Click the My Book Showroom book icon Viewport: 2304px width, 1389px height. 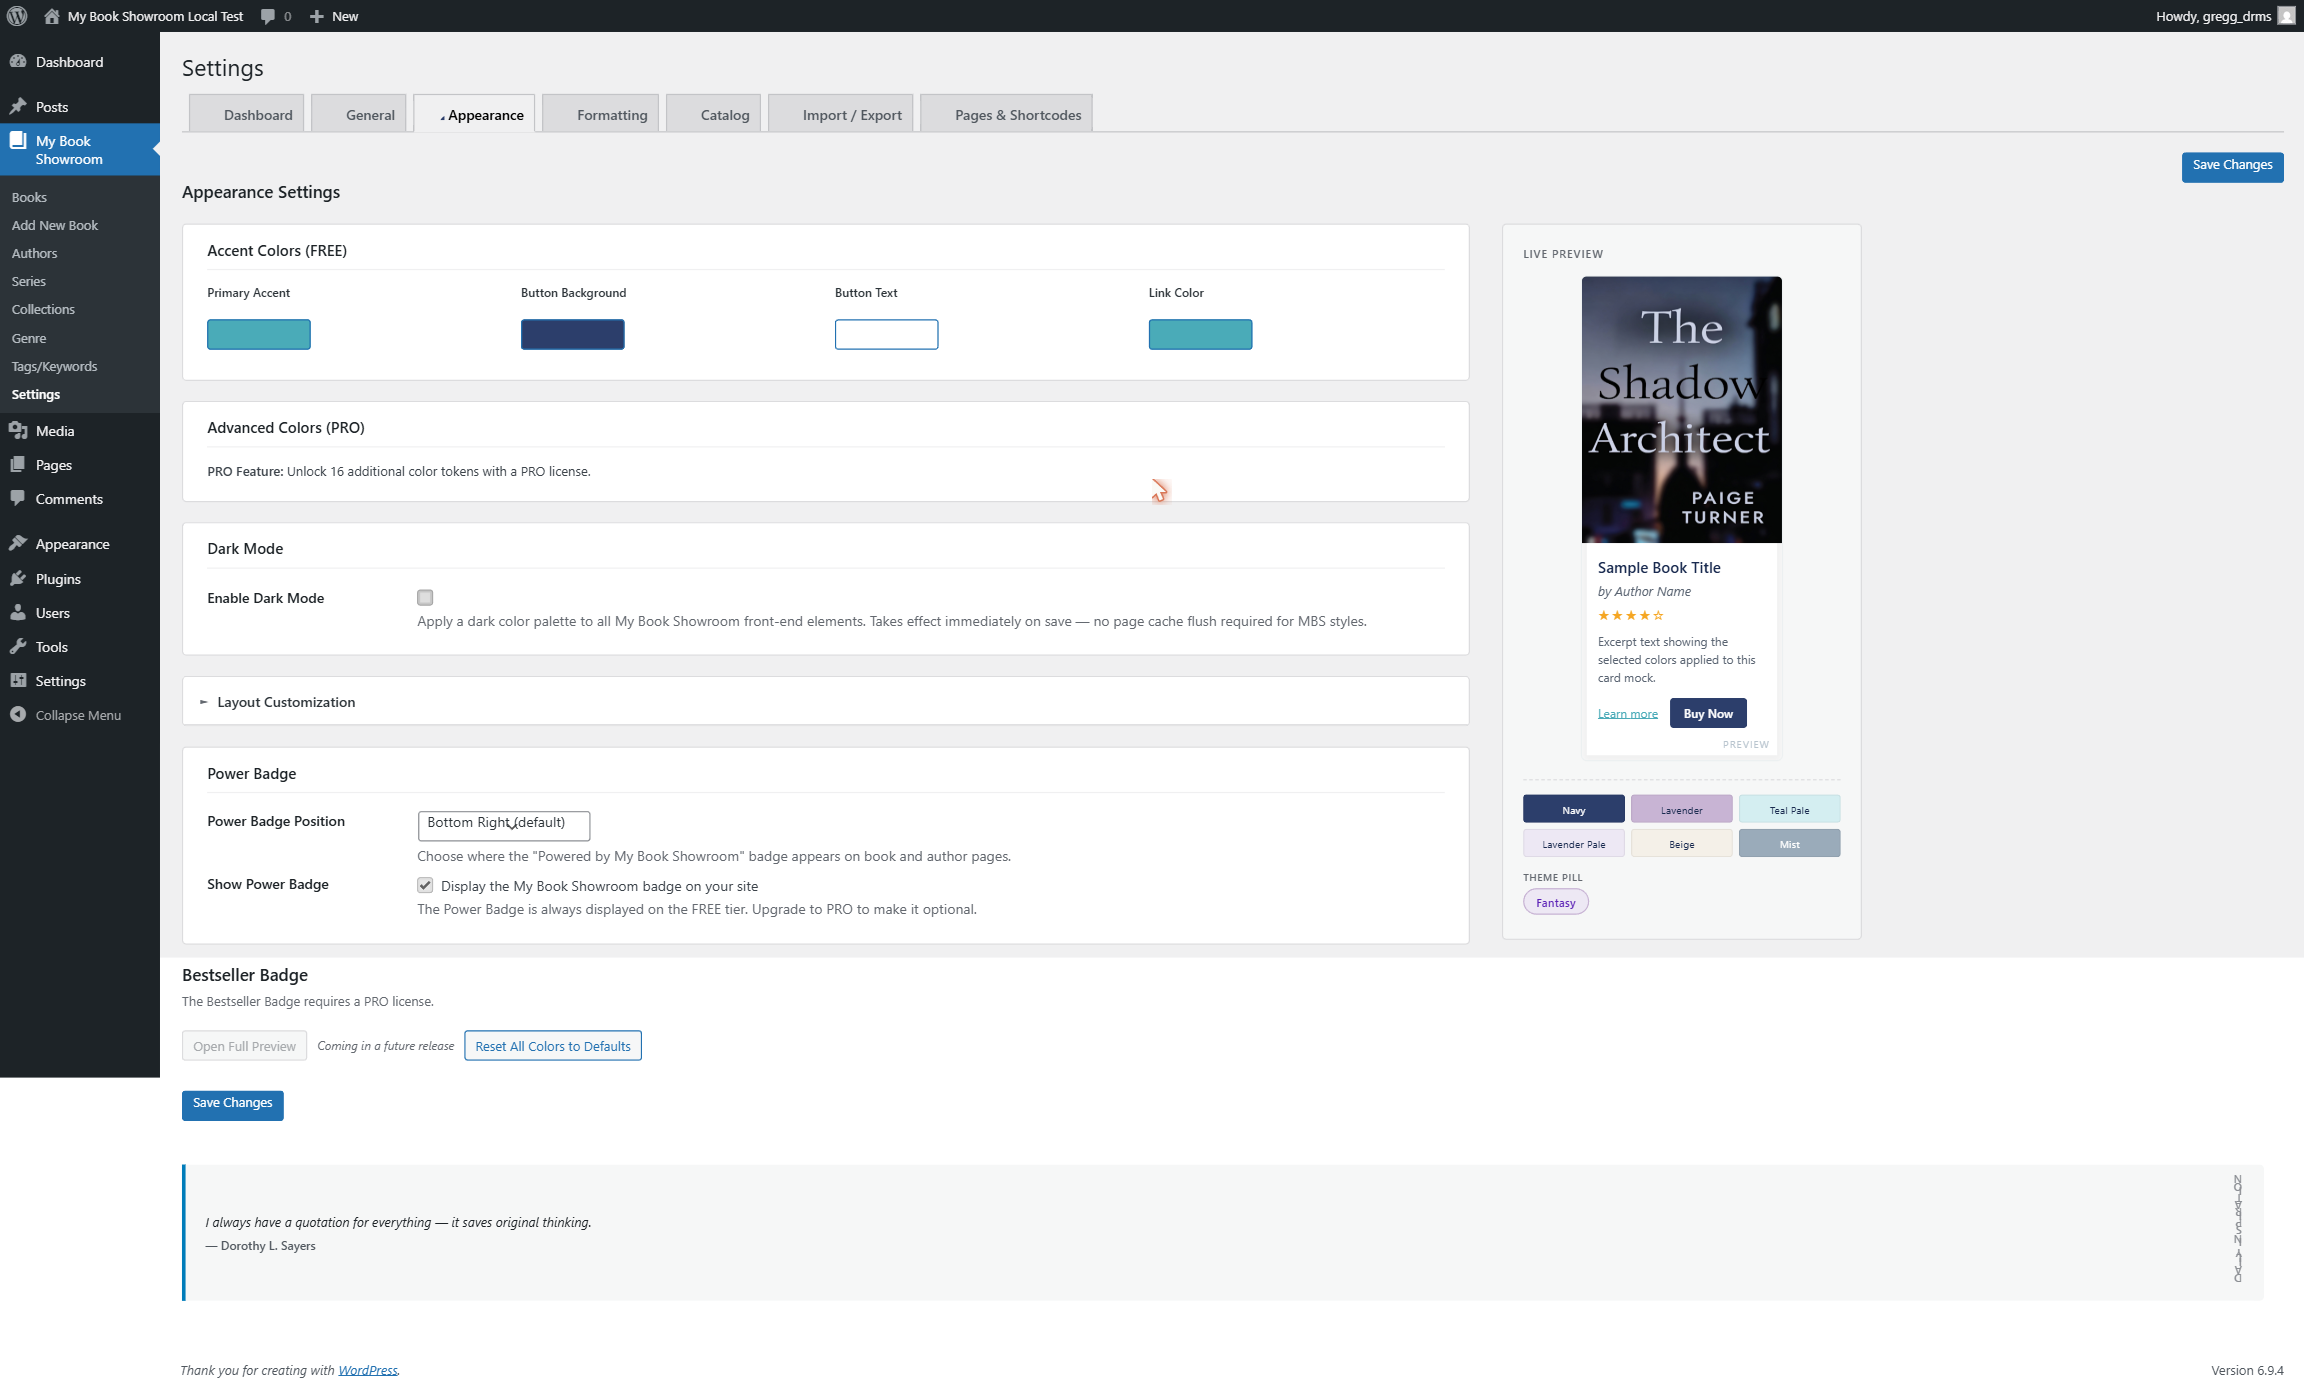[18, 141]
